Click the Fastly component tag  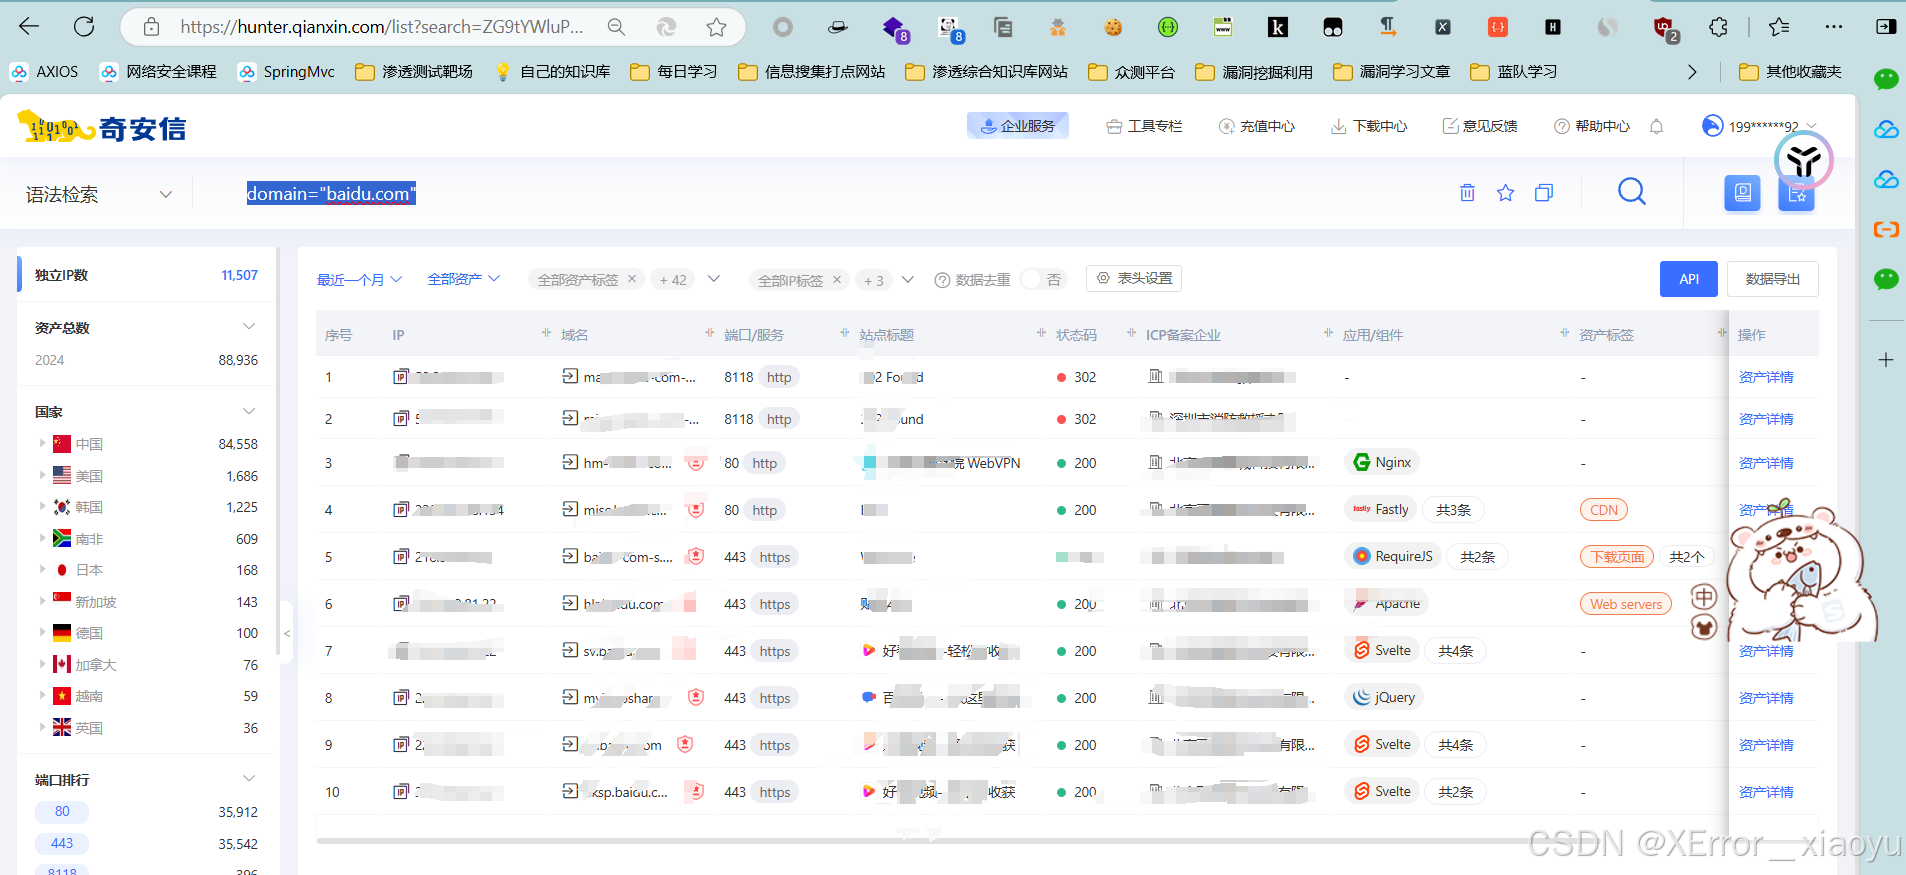pyautogui.click(x=1381, y=509)
